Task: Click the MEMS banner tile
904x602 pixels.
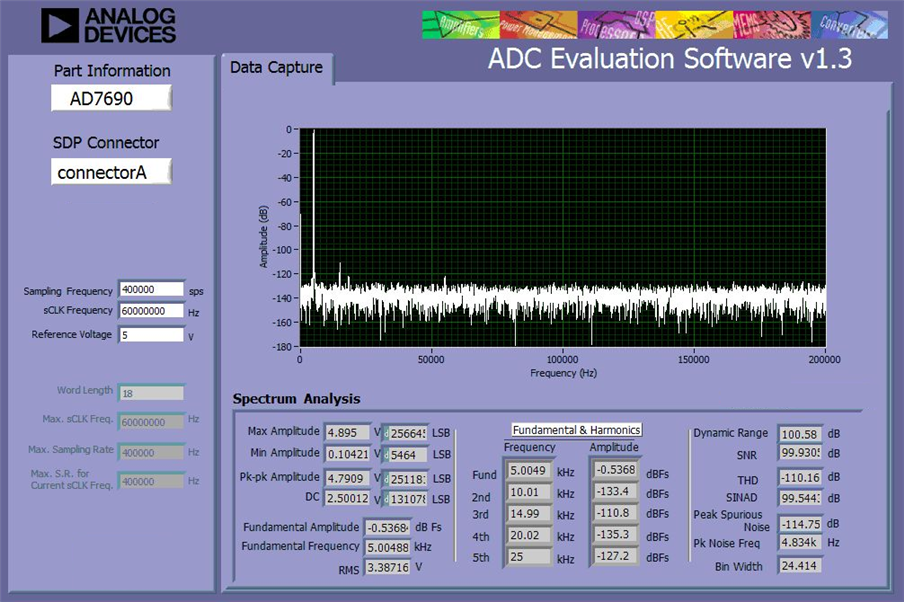Action: click(x=772, y=25)
